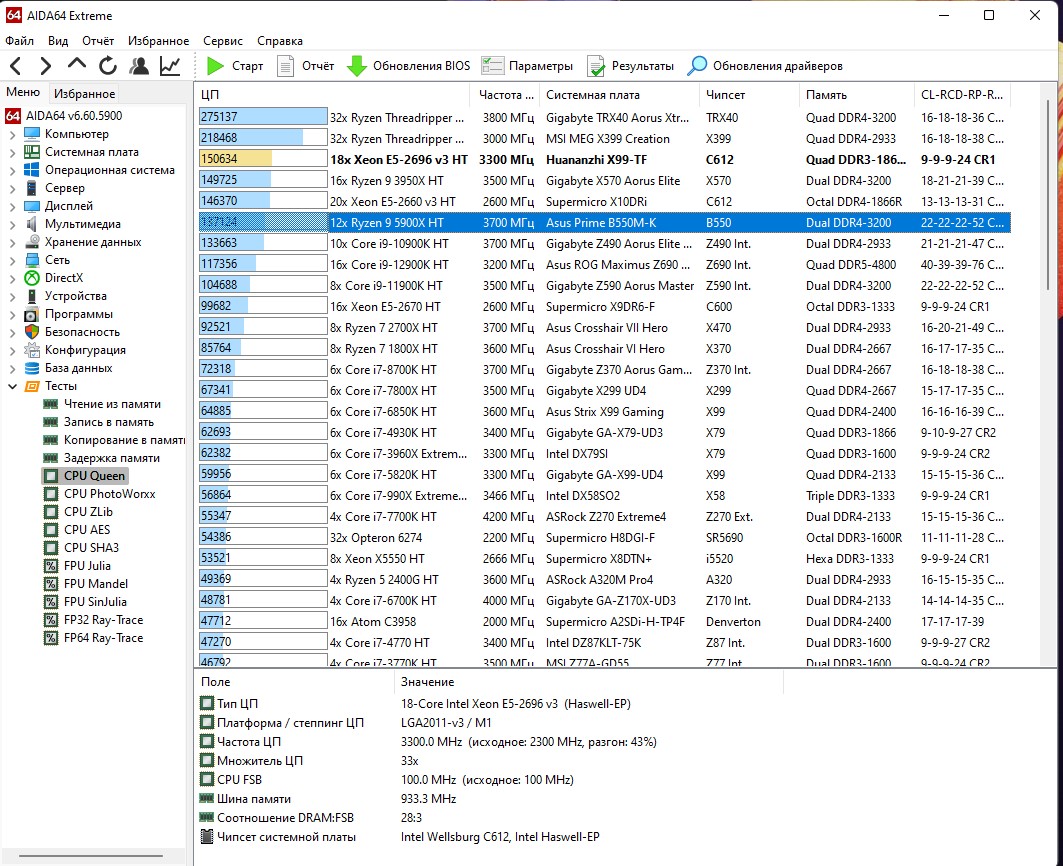Sort by the Системная плата column header
1063x866 pixels.
click(620, 95)
